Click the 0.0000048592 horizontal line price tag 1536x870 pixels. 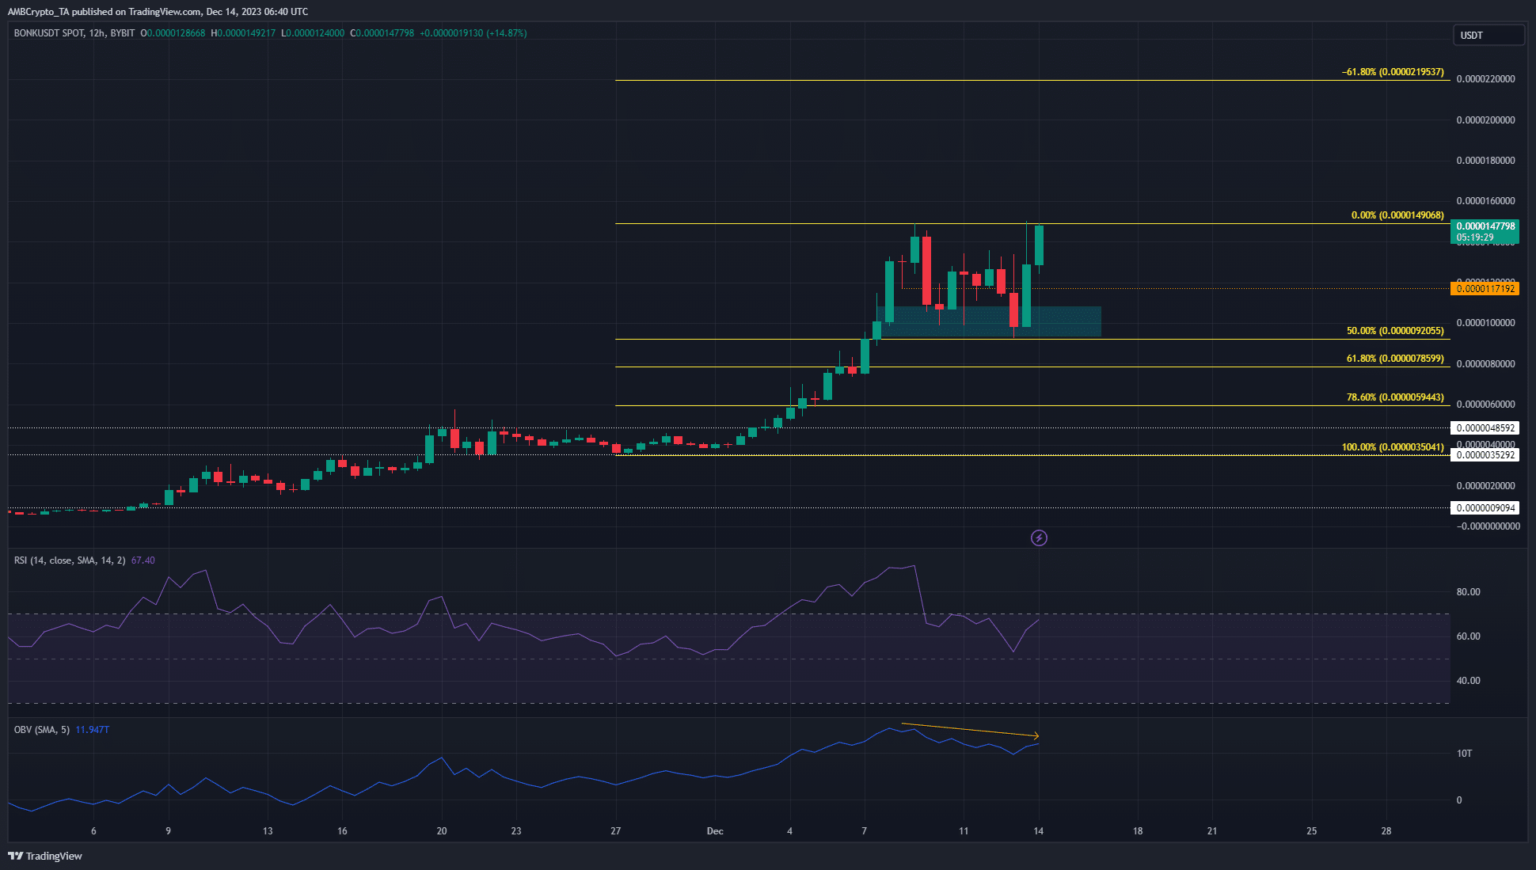[x=1485, y=428]
